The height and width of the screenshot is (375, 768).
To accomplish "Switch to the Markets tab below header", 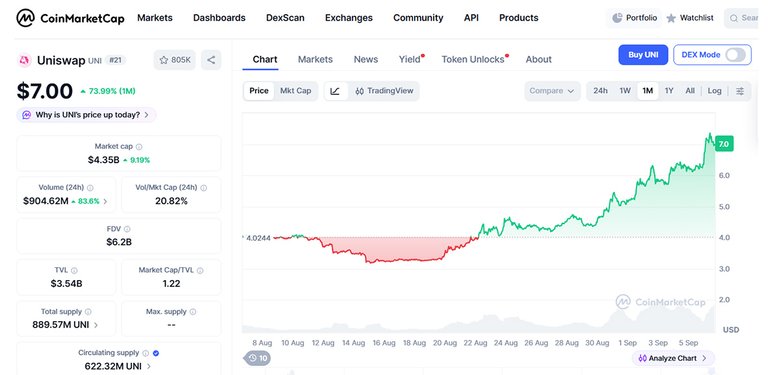I will tap(315, 60).
